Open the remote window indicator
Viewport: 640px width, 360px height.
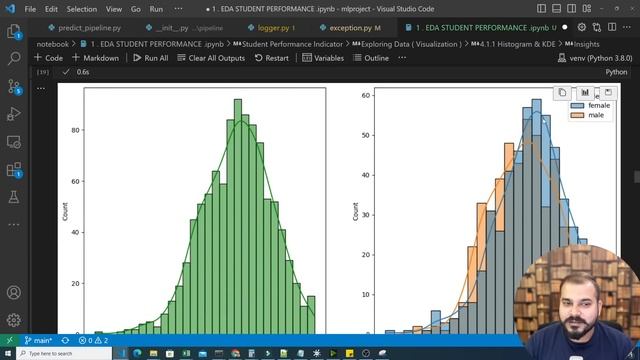pyautogui.click(x=9, y=340)
